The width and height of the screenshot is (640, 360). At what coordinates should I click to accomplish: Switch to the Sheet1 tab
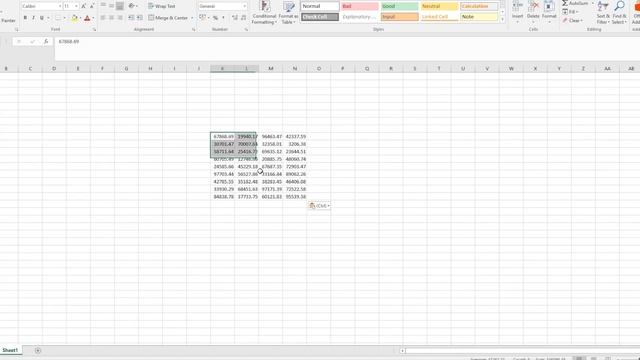tap(10, 350)
